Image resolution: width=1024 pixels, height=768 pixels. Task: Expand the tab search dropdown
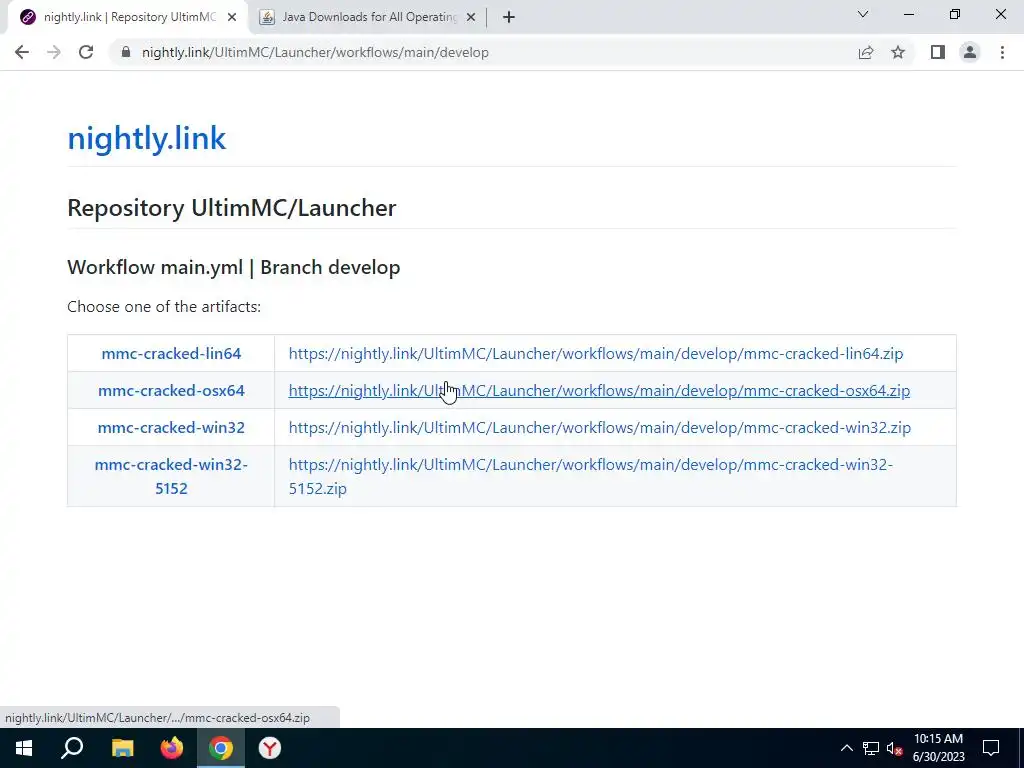(863, 14)
